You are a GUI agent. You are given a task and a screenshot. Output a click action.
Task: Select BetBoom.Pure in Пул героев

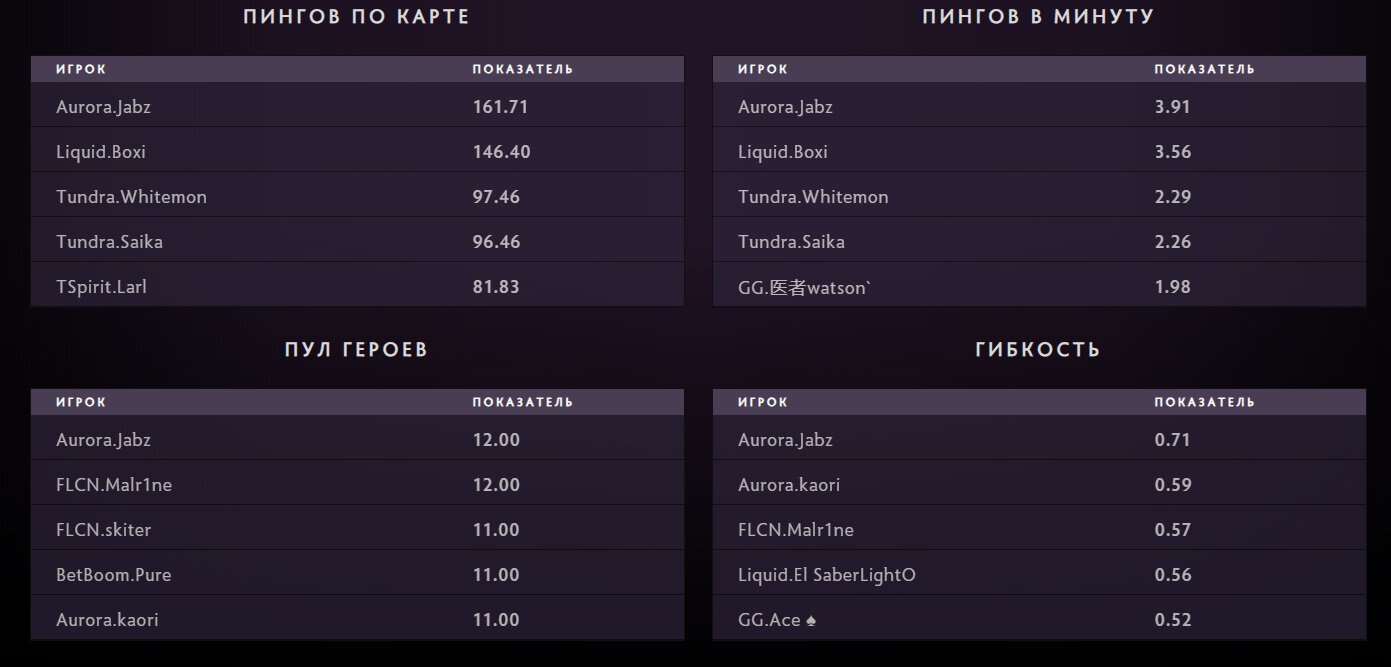[x=113, y=575]
